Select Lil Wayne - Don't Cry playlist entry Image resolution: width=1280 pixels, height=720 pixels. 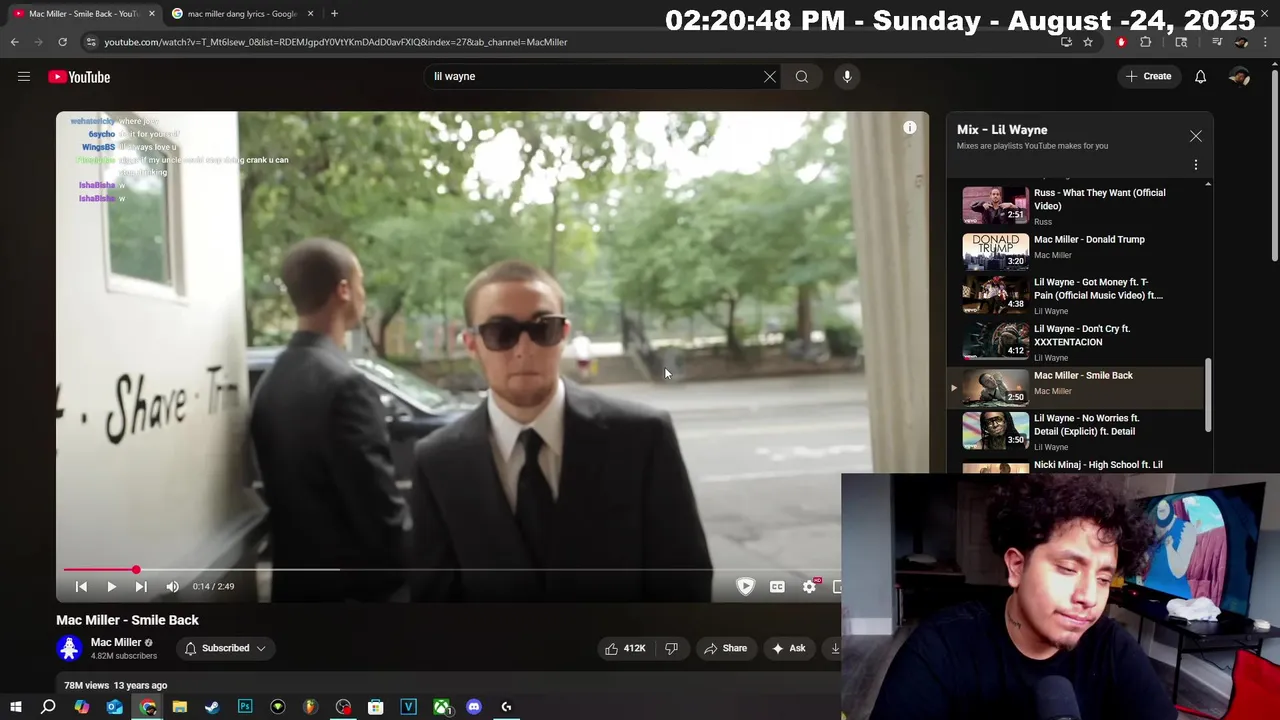coord(1075,340)
